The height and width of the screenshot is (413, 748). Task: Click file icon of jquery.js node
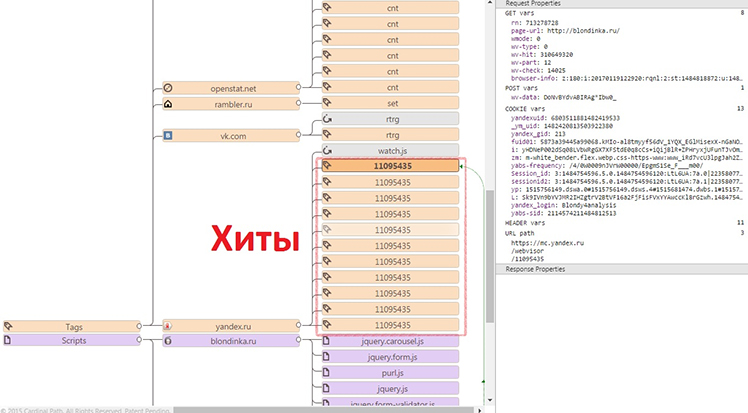(x=326, y=388)
